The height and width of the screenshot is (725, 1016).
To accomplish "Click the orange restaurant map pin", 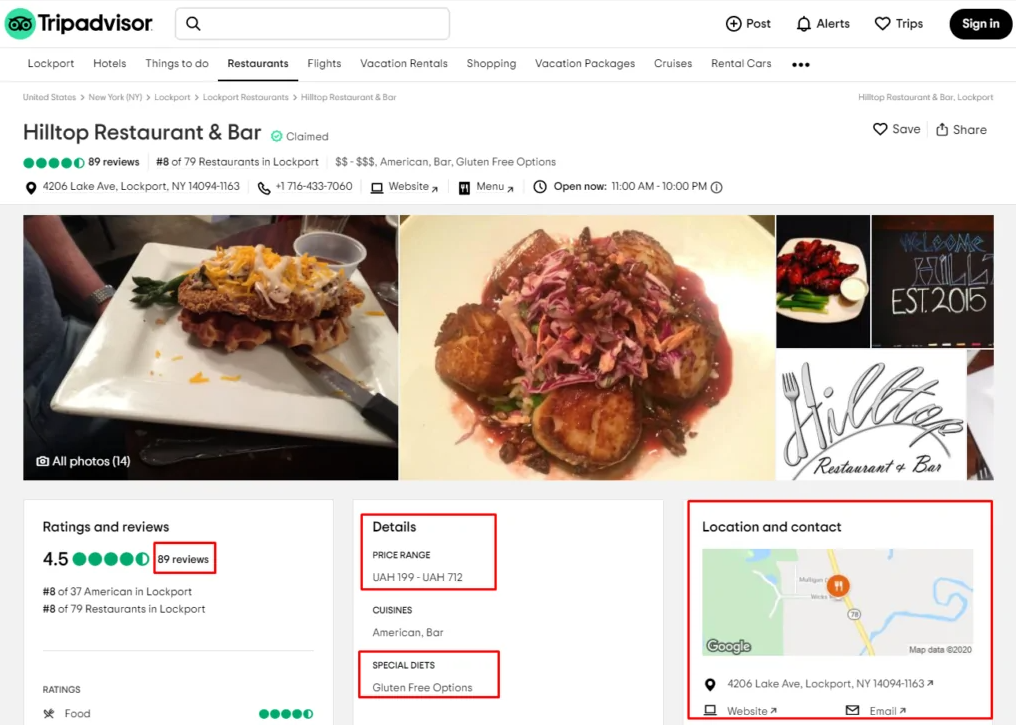I will (x=838, y=586).
